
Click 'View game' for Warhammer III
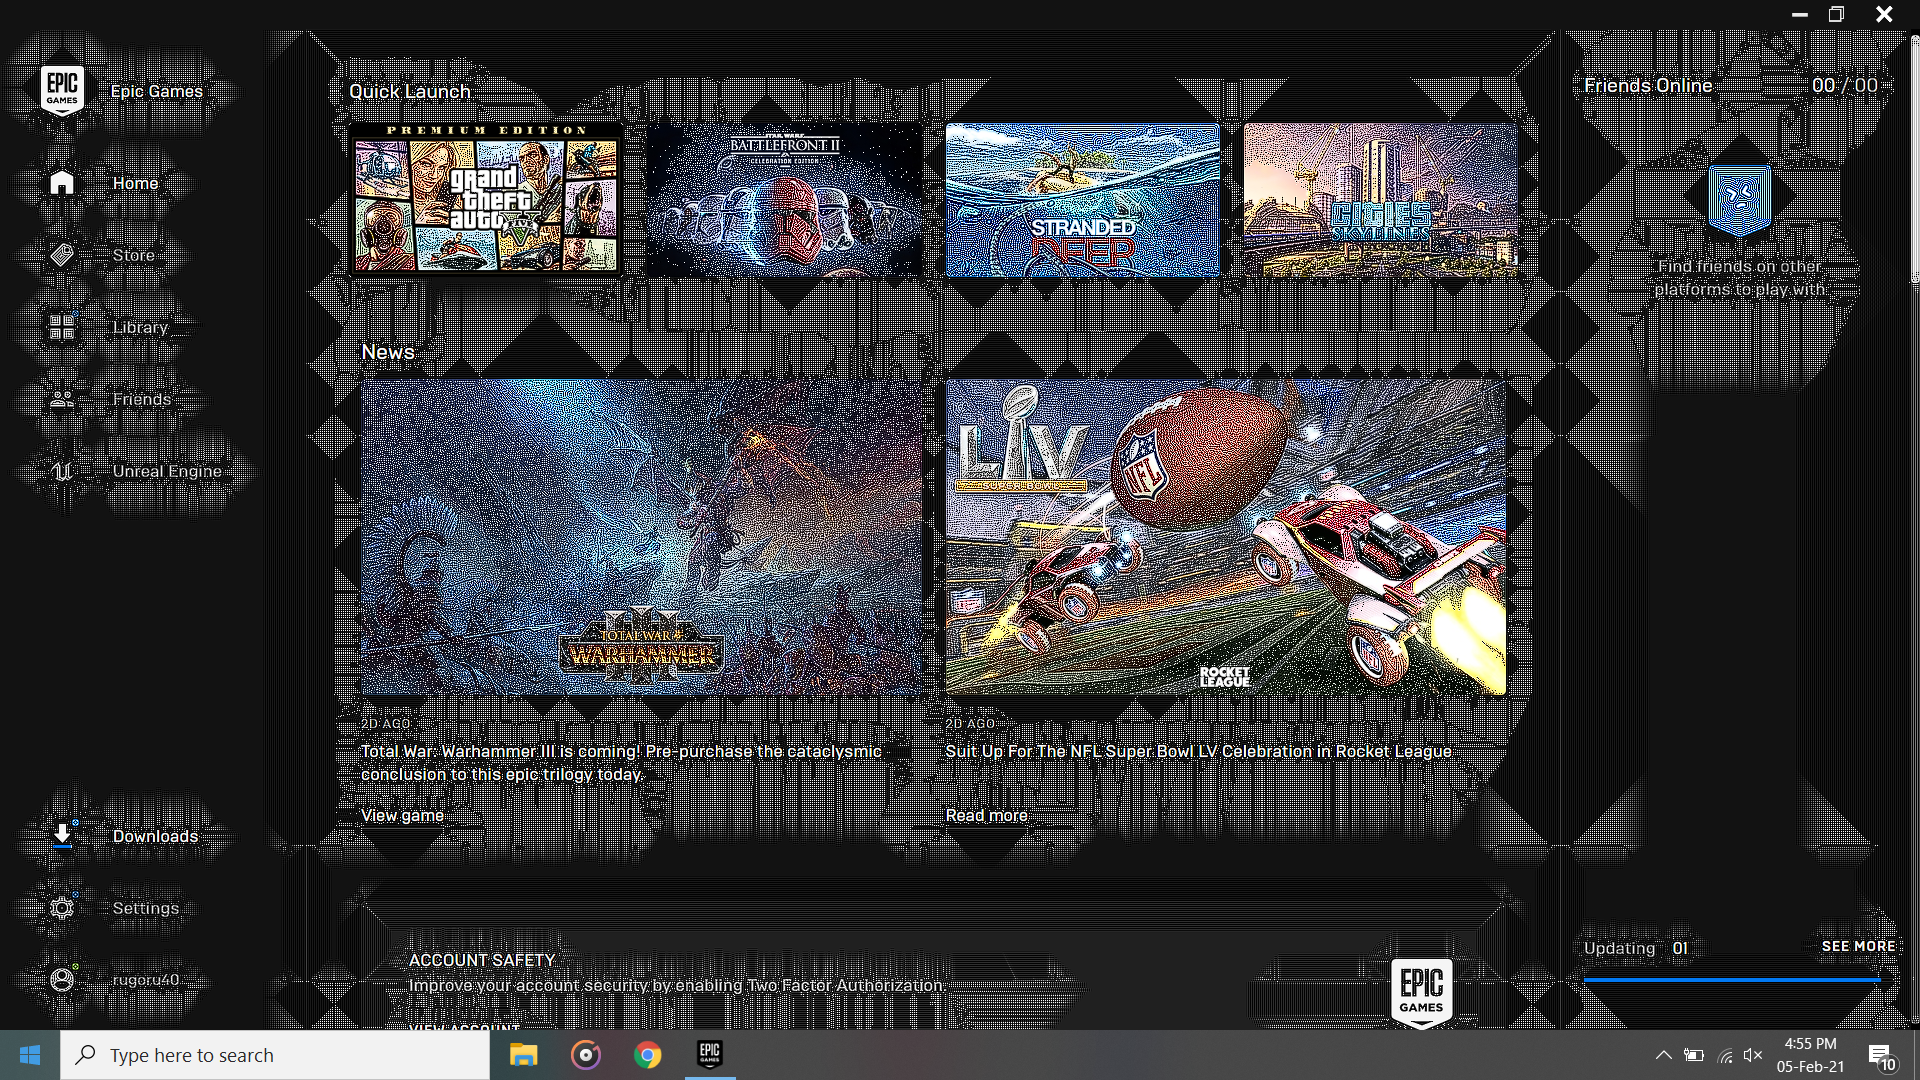coord(402,815)
